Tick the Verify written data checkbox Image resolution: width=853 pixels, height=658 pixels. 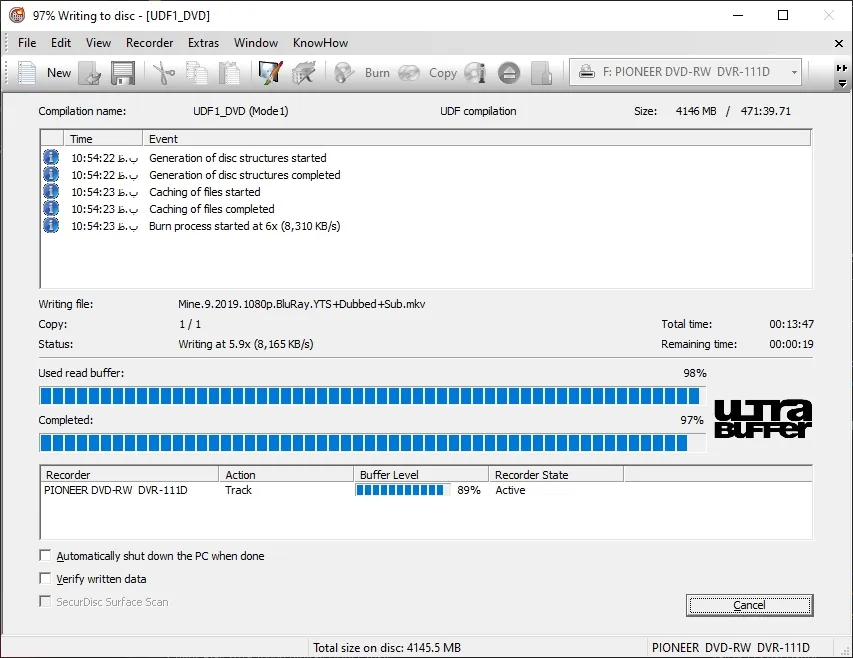click(x=45, y=579)
